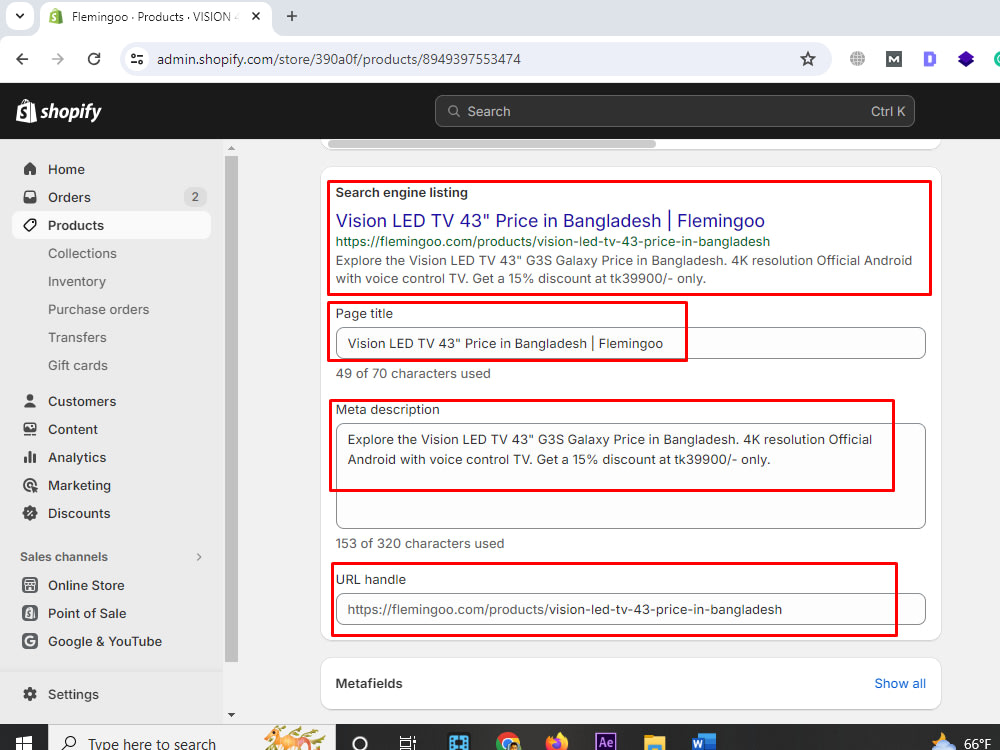This screenshot has width=1000, height=750.
Task: Click the blue diamond extension icon
Action: [x=966, y=59]
